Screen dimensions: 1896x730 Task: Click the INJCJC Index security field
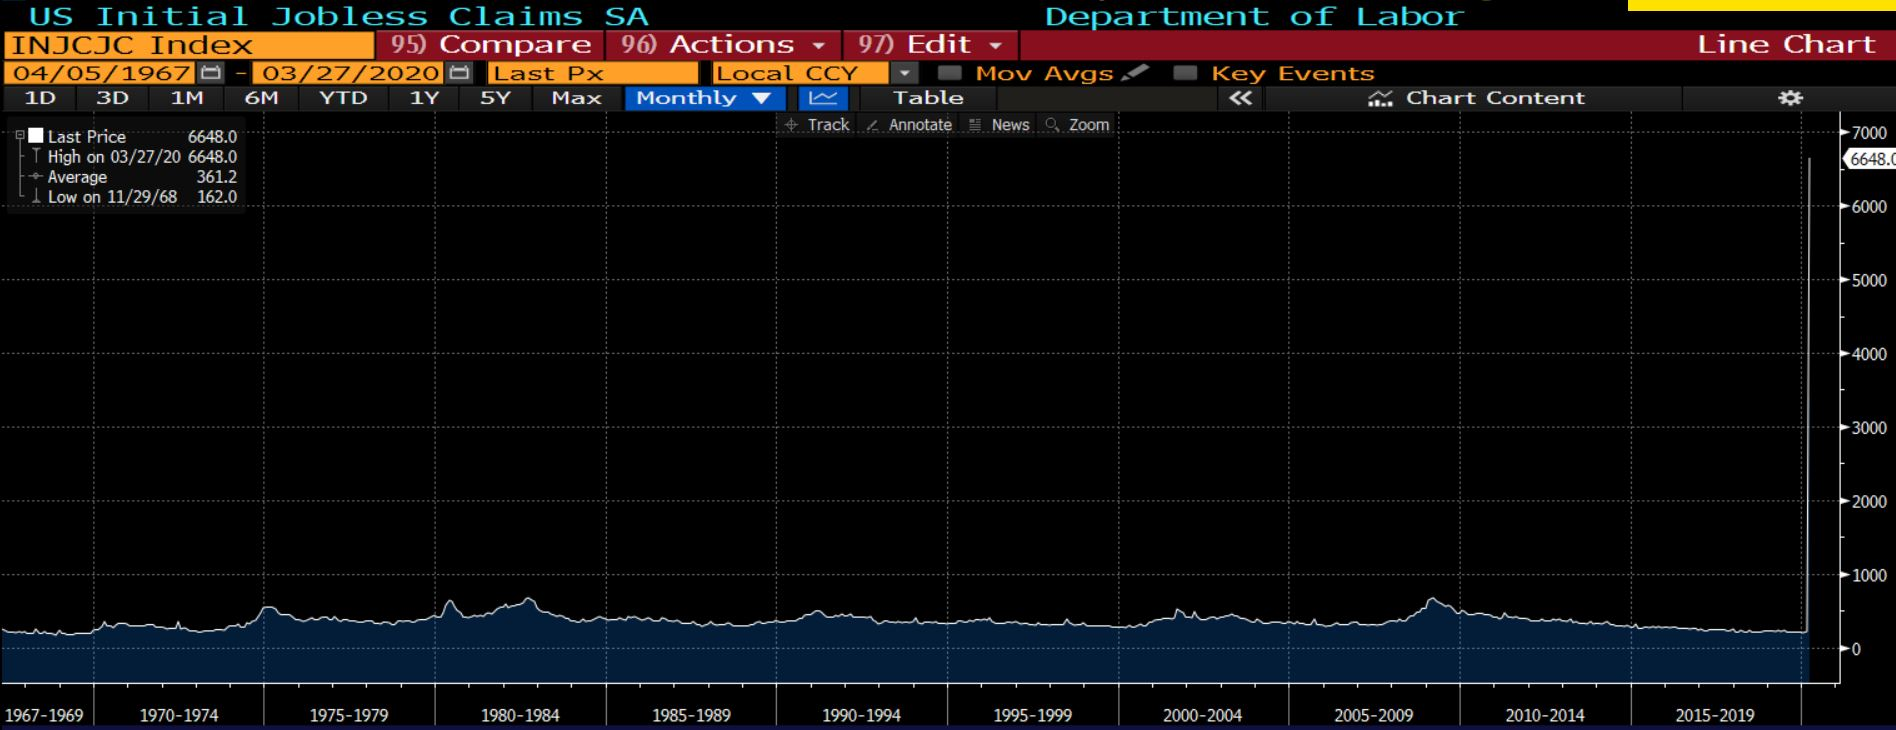point(188,45)
